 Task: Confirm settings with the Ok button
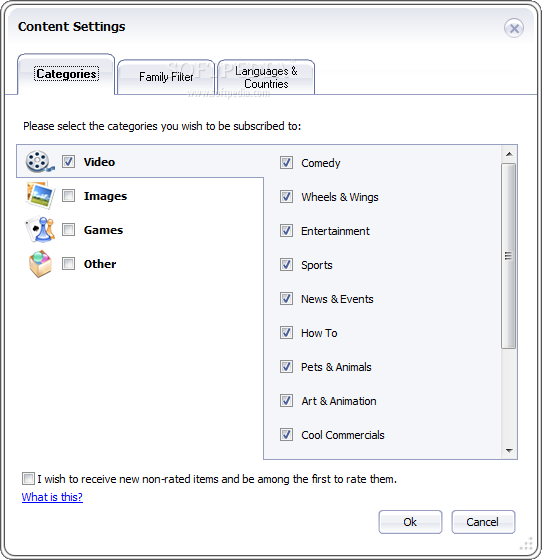(x=410, y=522)
